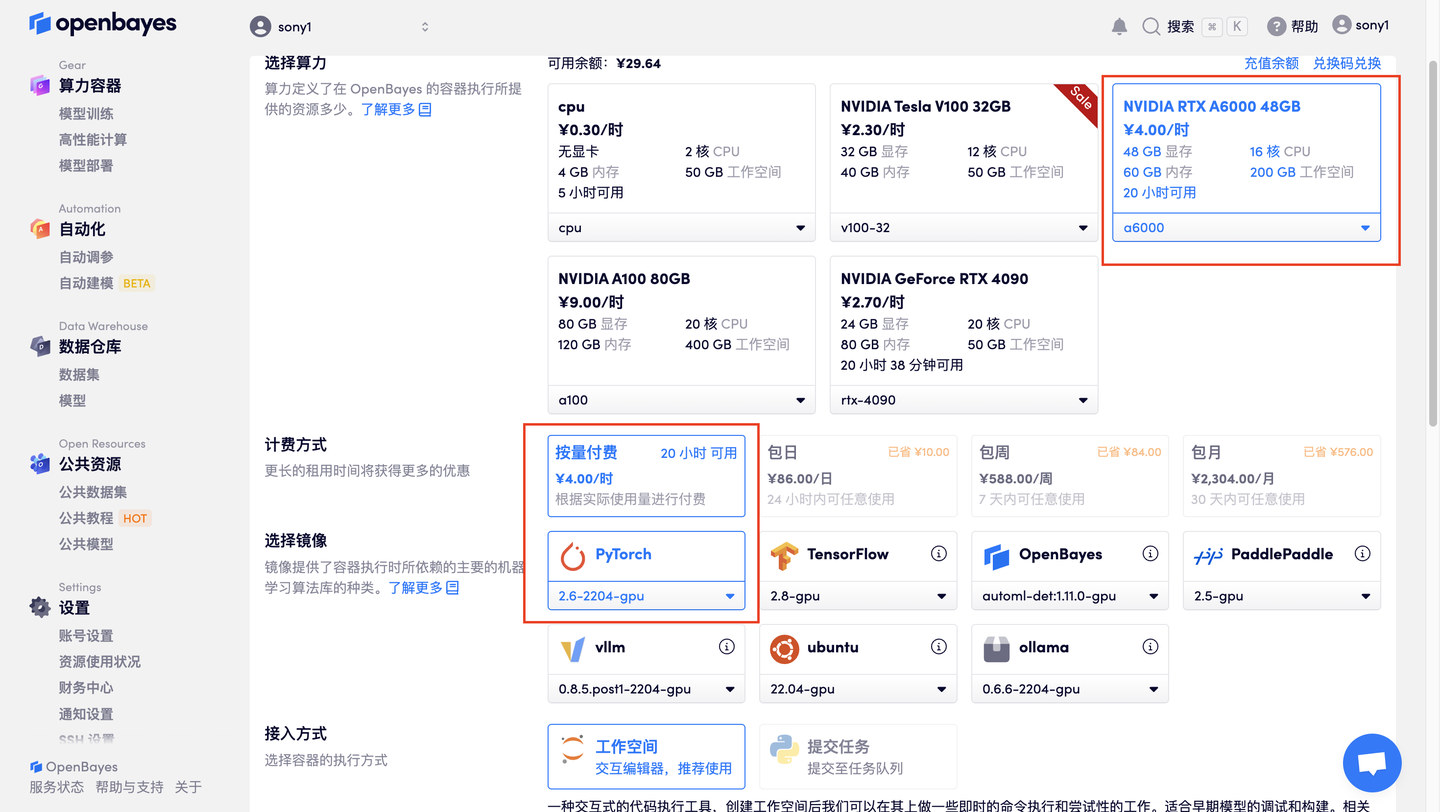Click the ubuntu logo icon
The image size is (1440, 812).
(785, 649)
